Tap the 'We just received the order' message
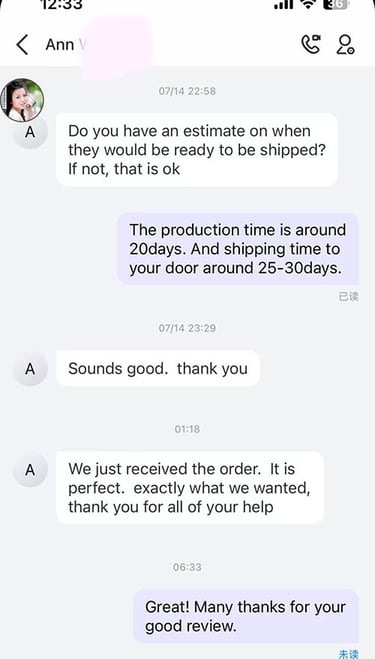Viewport: 375px width, 659px height. [190, 488]
